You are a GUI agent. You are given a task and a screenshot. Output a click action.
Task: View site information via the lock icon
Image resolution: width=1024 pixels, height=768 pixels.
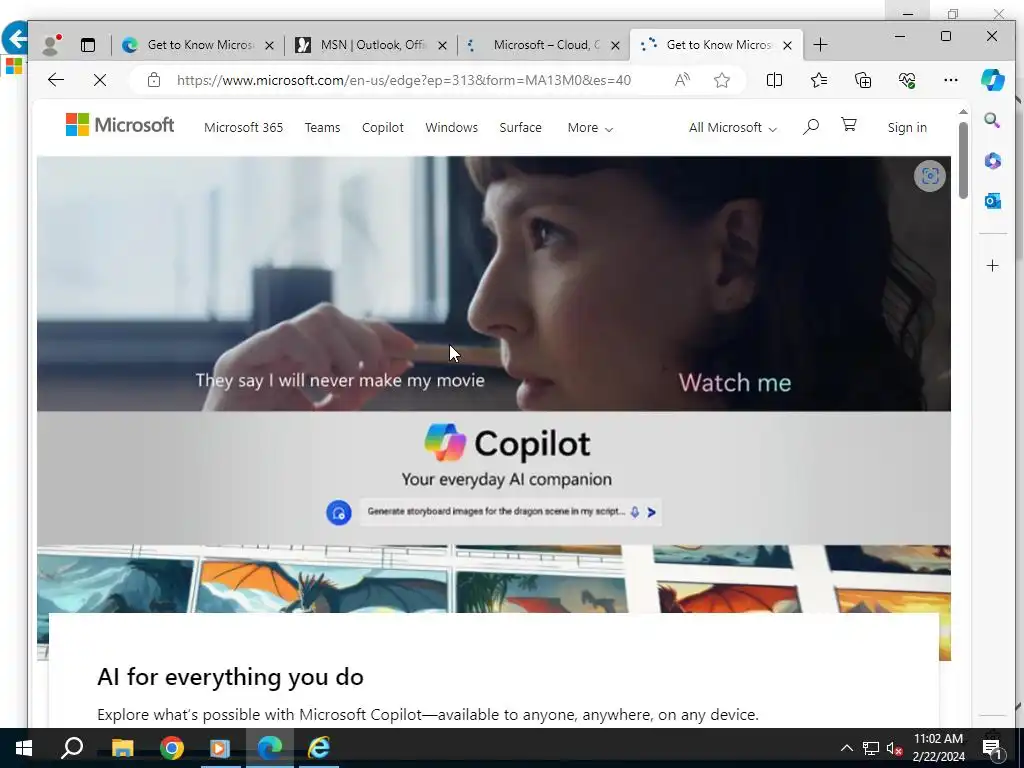click(x=154, y=80)
